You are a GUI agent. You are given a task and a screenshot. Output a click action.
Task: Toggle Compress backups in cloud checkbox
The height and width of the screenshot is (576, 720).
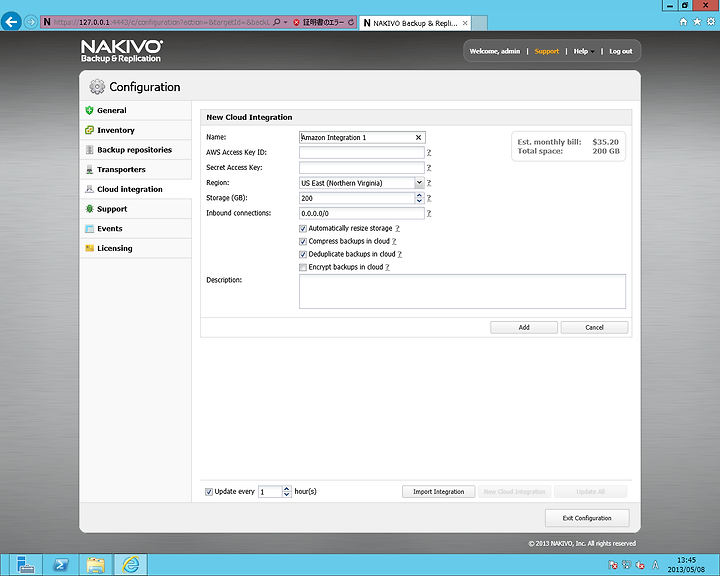303,241
